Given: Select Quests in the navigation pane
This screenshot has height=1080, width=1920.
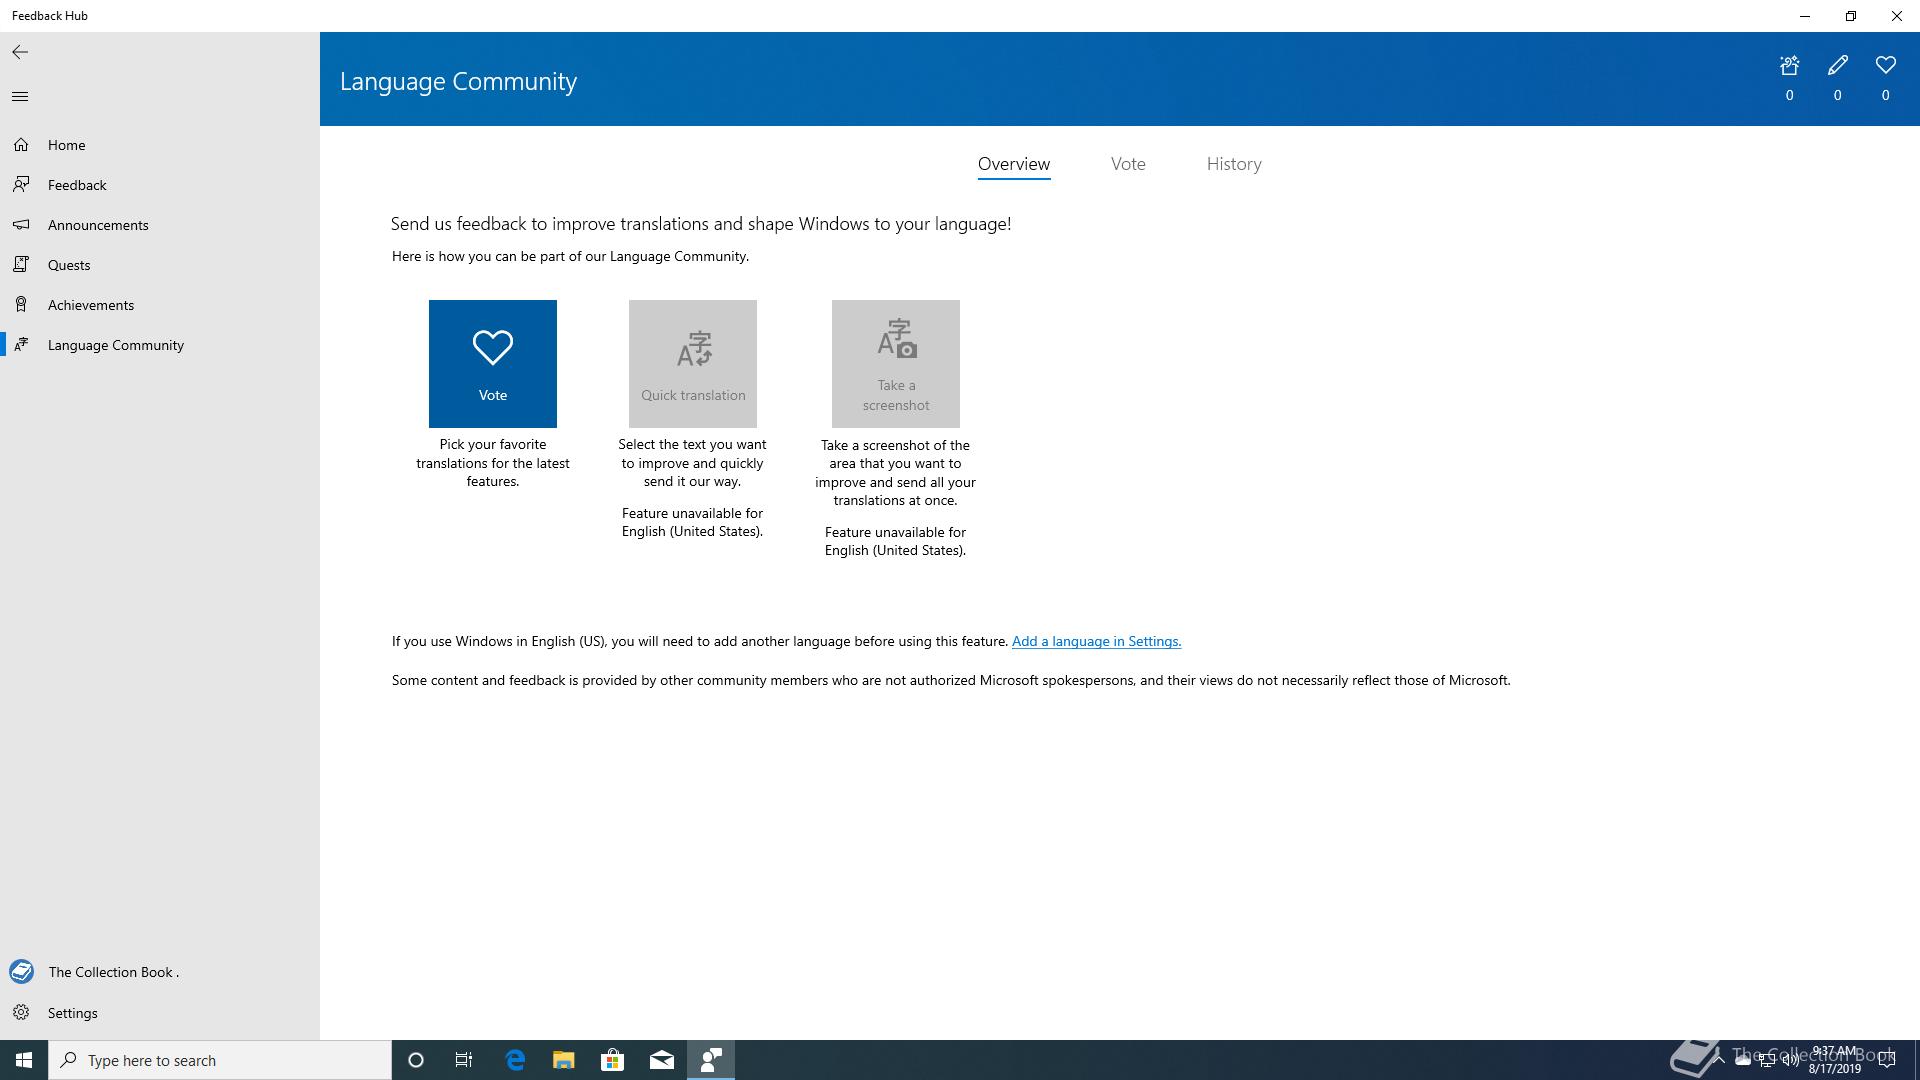Looking at the screenshot, I should pos(69,265).
